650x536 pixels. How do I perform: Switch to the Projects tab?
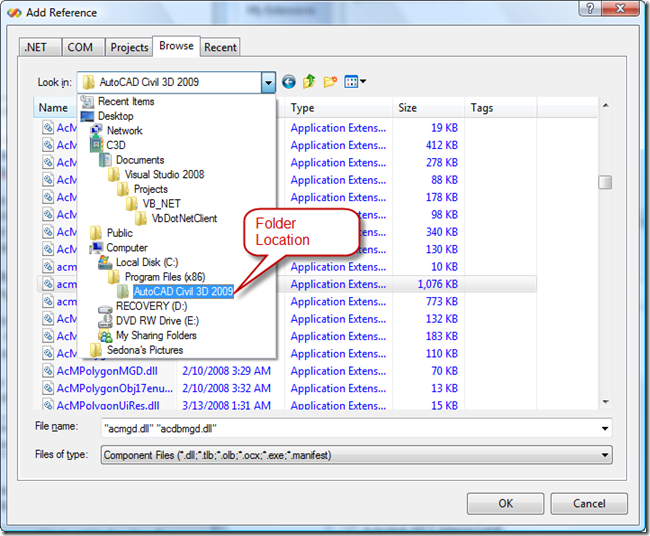pos(129,47)
